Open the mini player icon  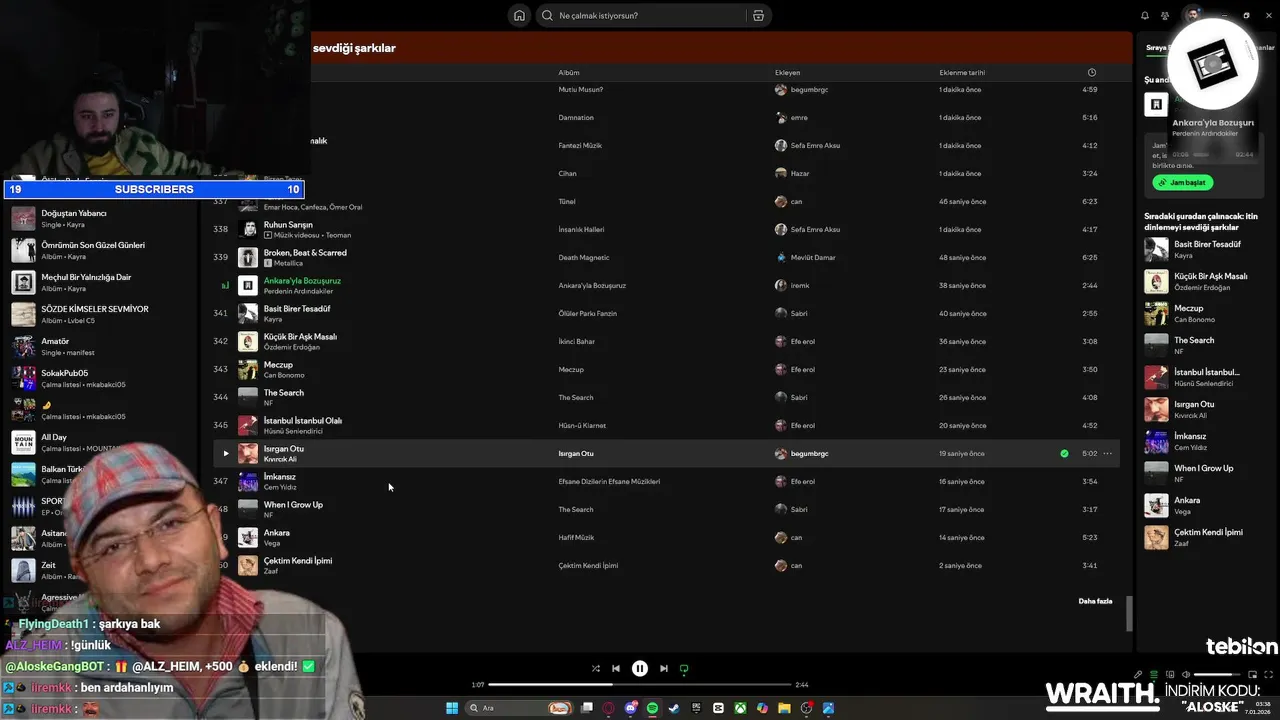1252,675
